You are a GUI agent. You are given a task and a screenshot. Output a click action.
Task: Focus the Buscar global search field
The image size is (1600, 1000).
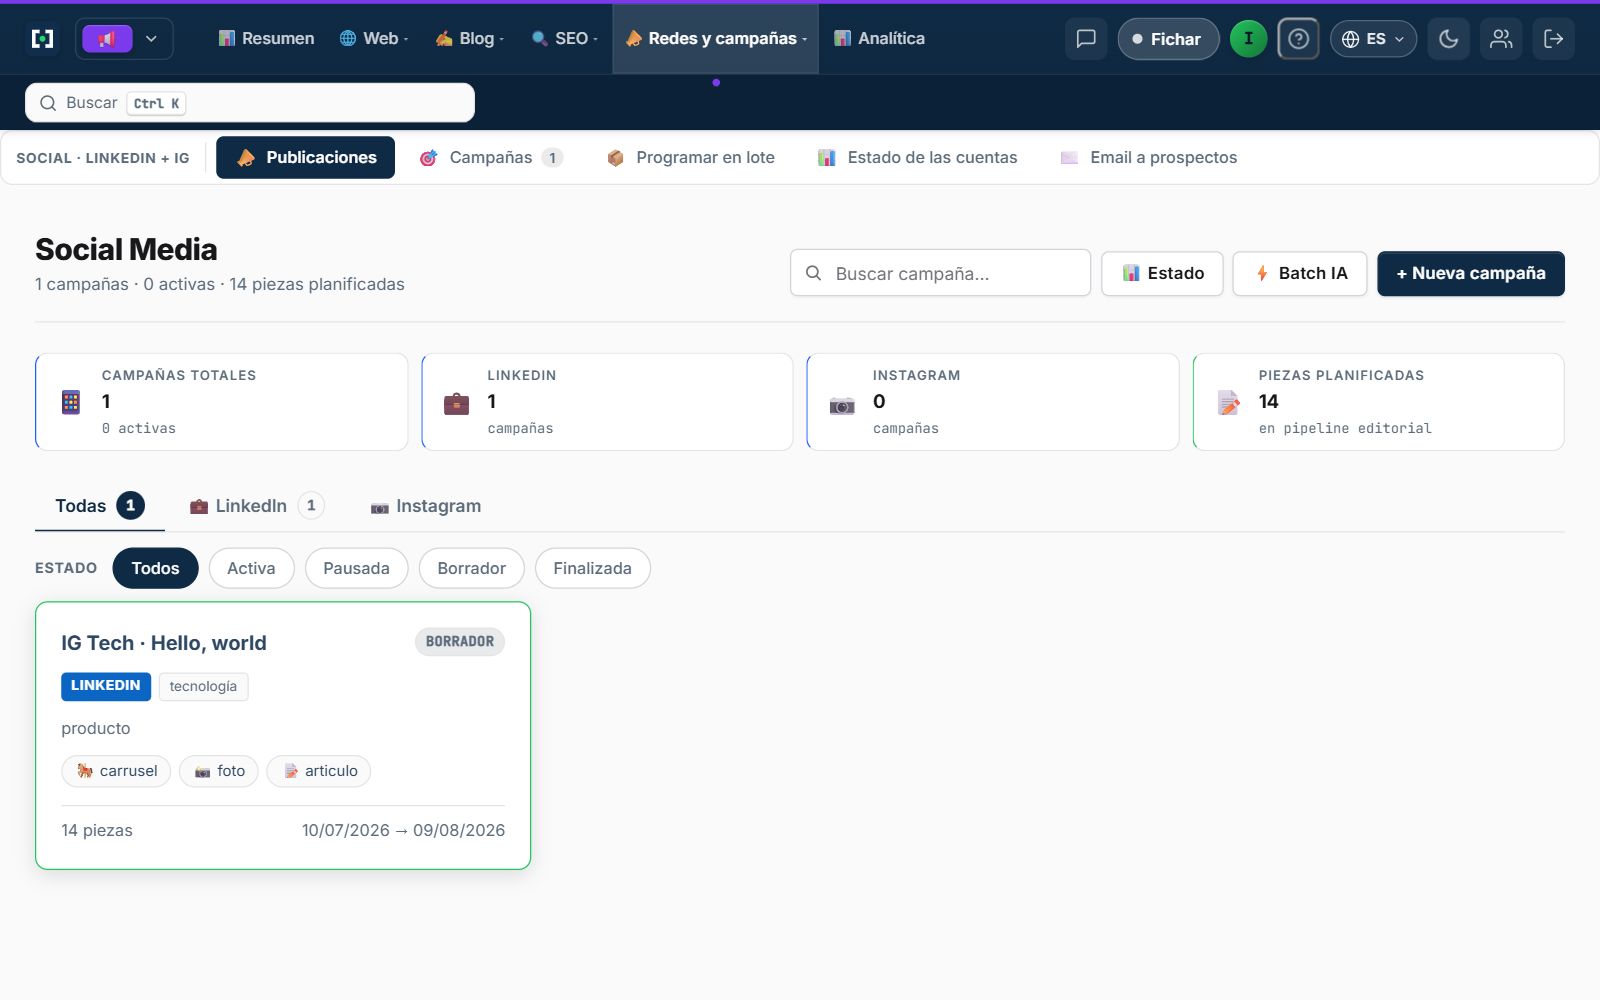[250, 103]
